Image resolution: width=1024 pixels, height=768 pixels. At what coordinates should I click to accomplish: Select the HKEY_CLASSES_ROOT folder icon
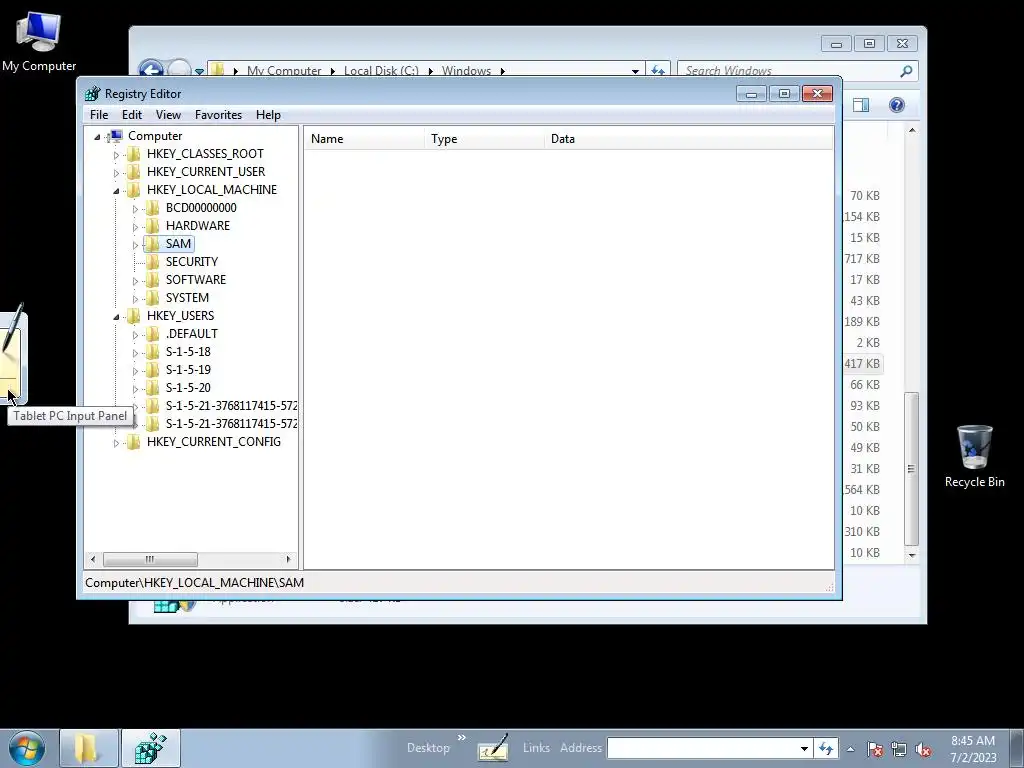[133, 153]
